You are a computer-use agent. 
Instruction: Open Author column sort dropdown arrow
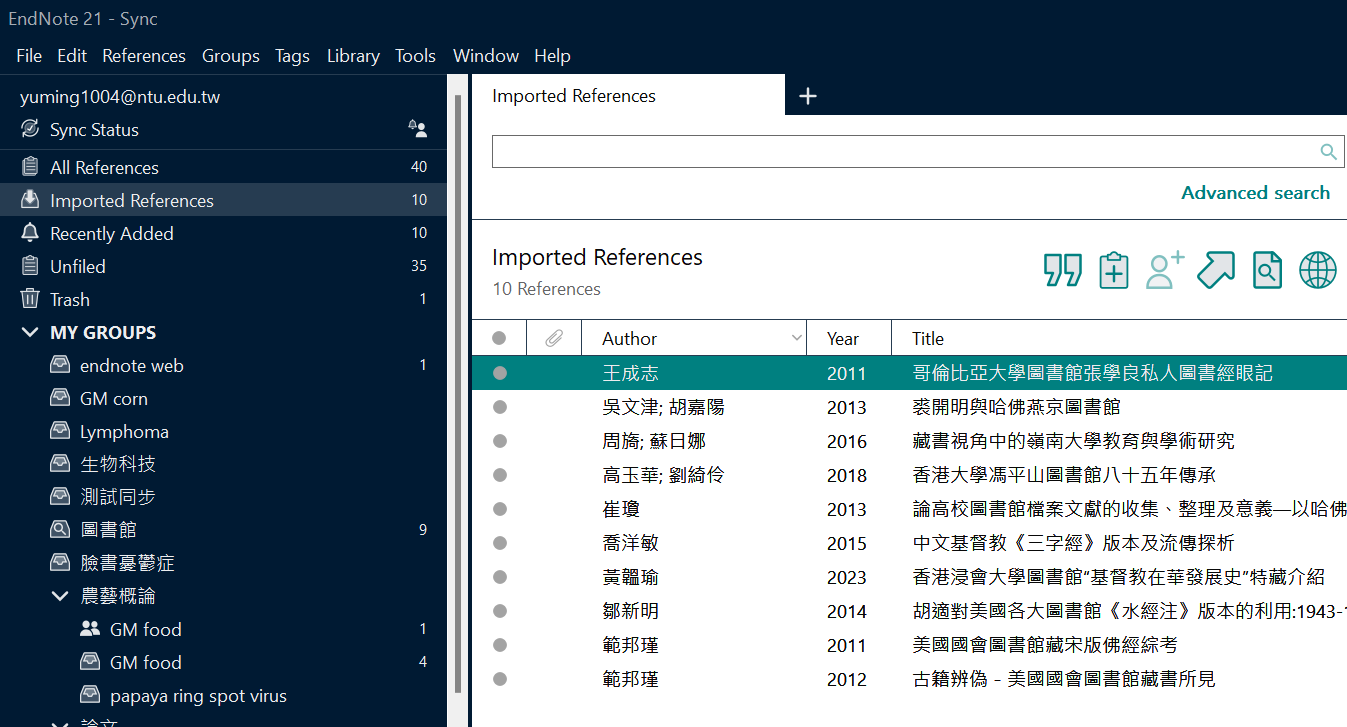click(797, 338)
